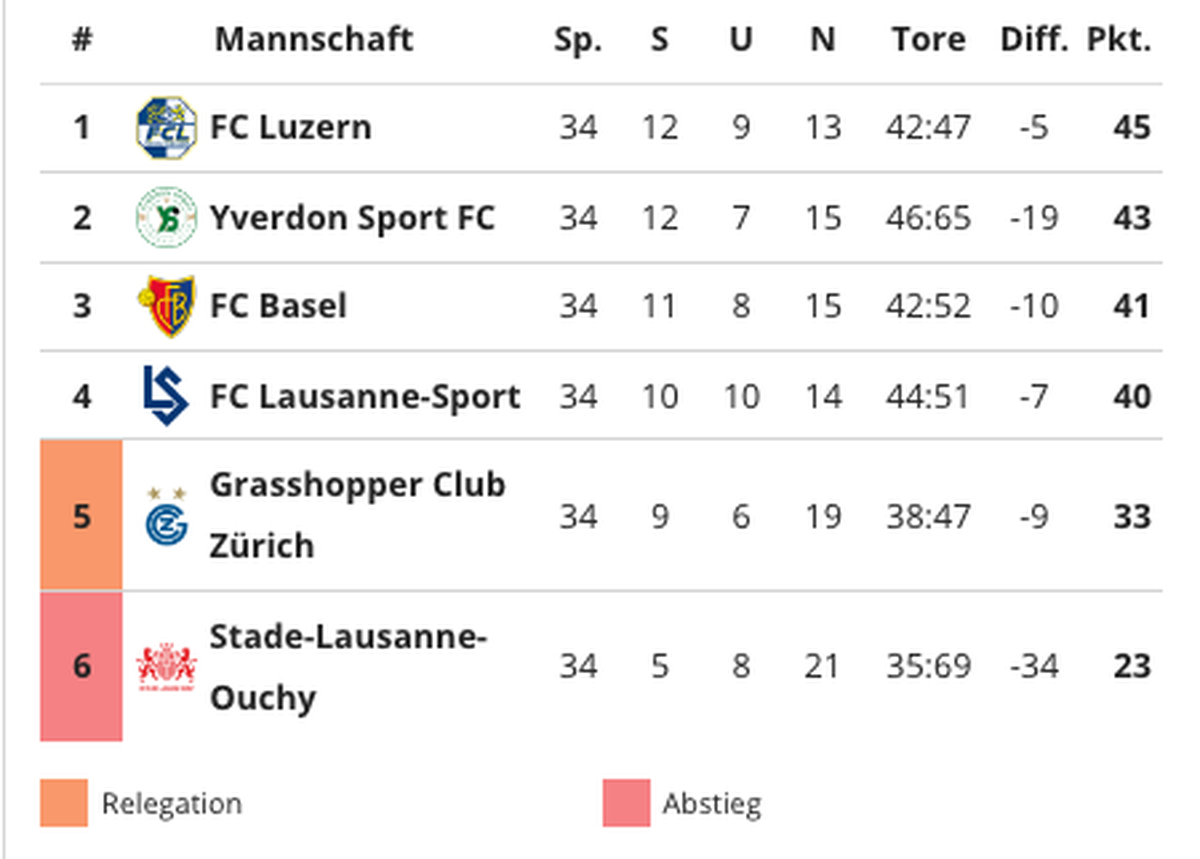This screenshot has height=859, width=1200.
Task: Click the FC Luzern club logo
Action: 166,128
